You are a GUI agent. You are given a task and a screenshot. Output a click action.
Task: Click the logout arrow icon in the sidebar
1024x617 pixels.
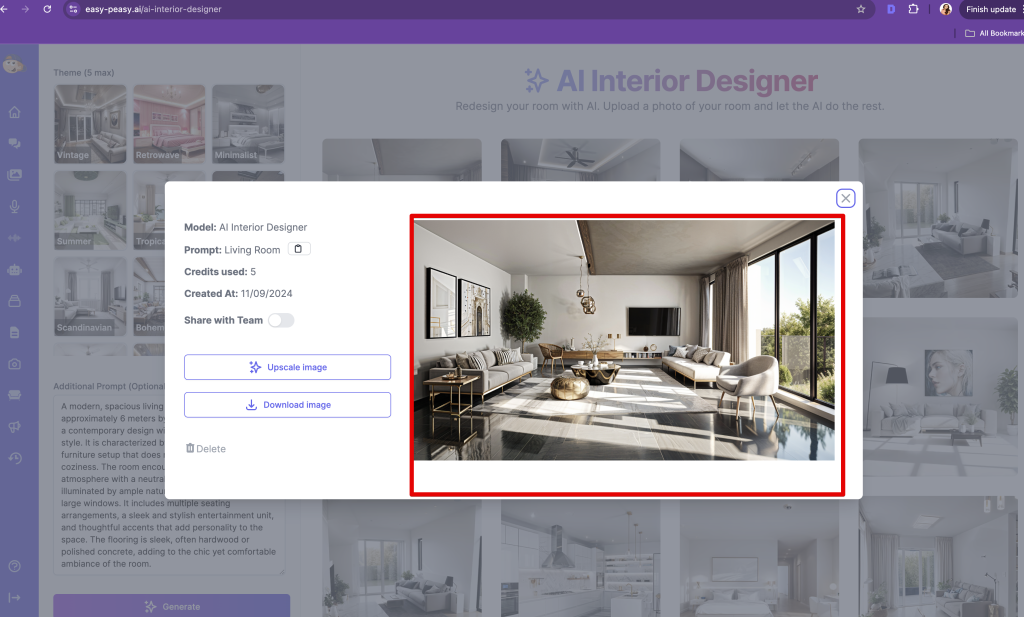pyautogui.click(x=14, y=598)
